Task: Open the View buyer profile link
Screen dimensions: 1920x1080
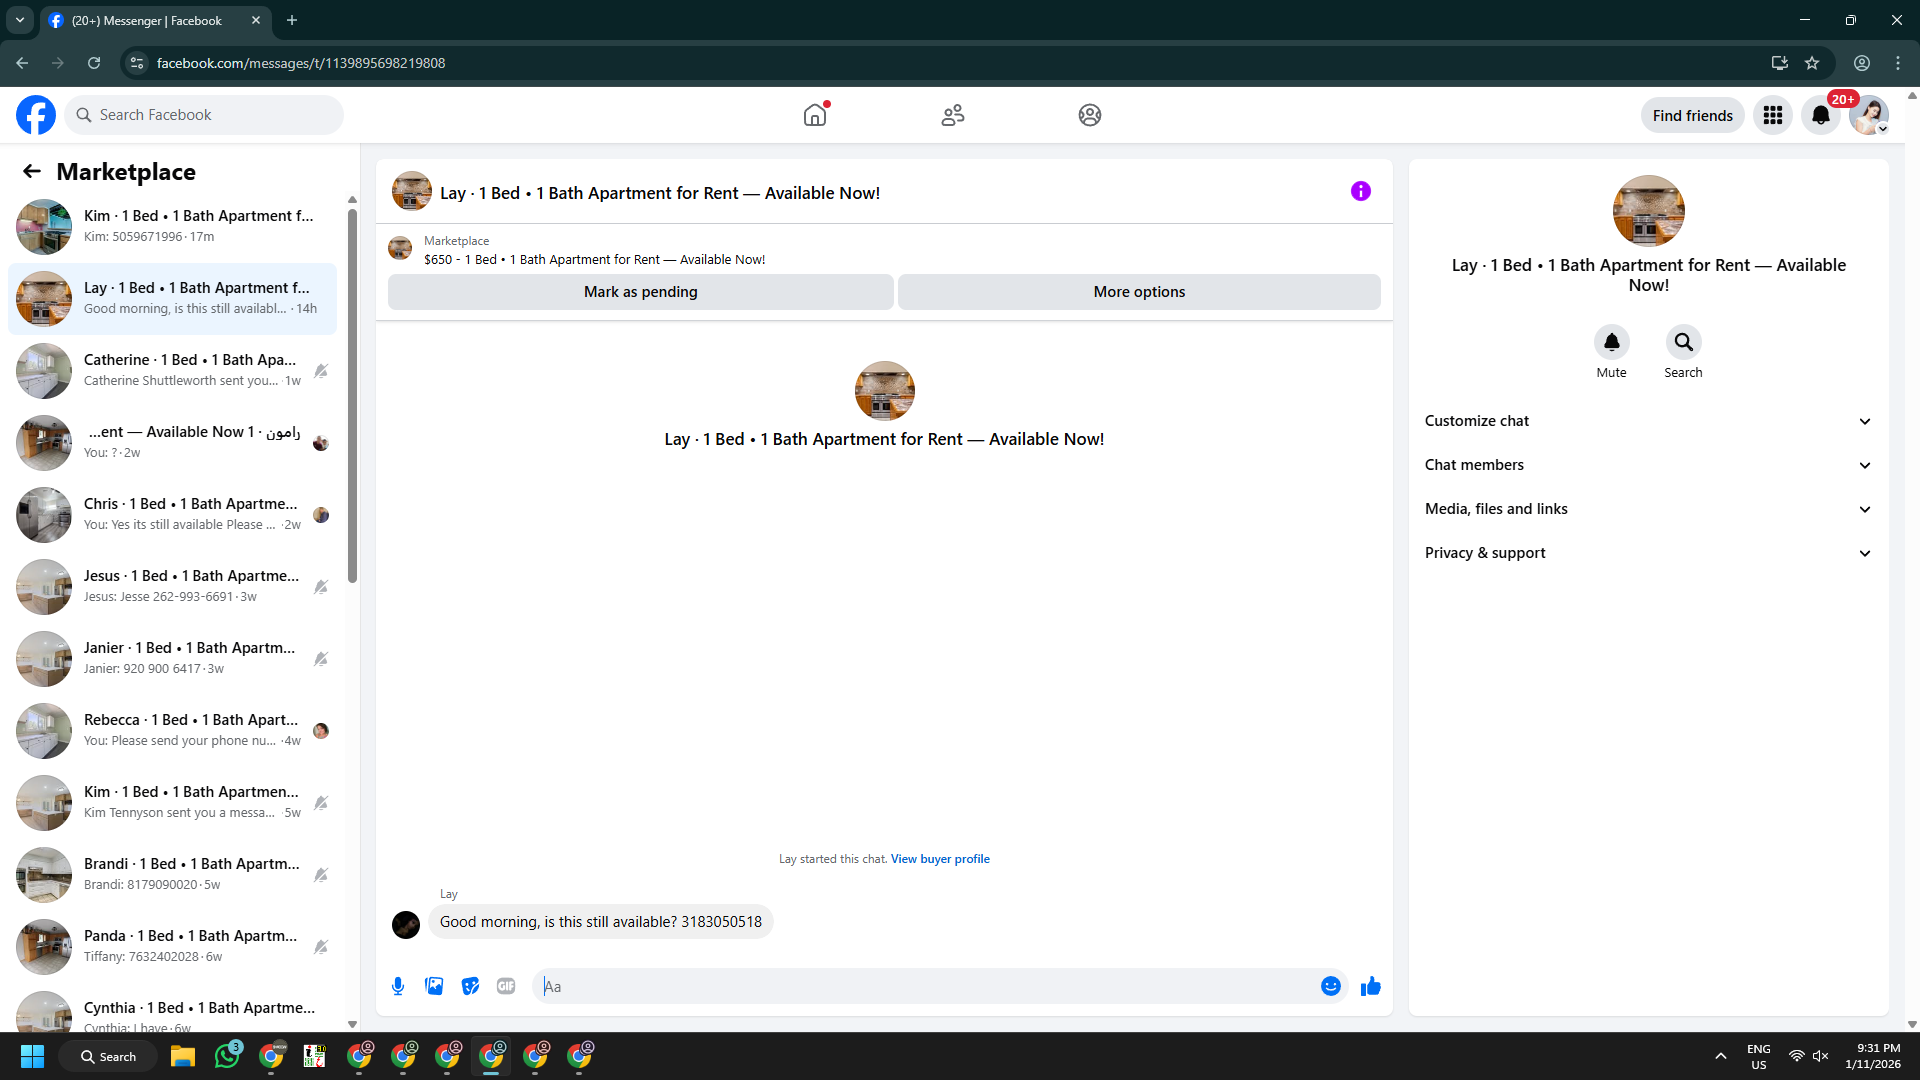Action: click(940, 859)
